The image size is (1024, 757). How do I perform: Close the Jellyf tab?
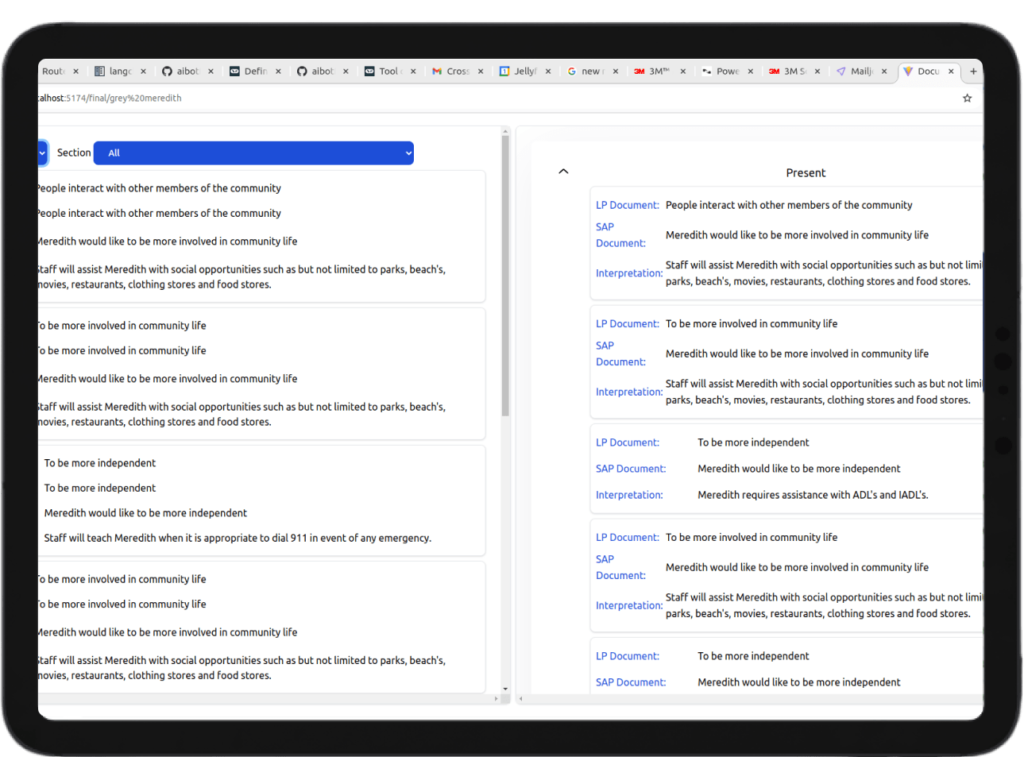pyautogui.click(x=548, y=71)
